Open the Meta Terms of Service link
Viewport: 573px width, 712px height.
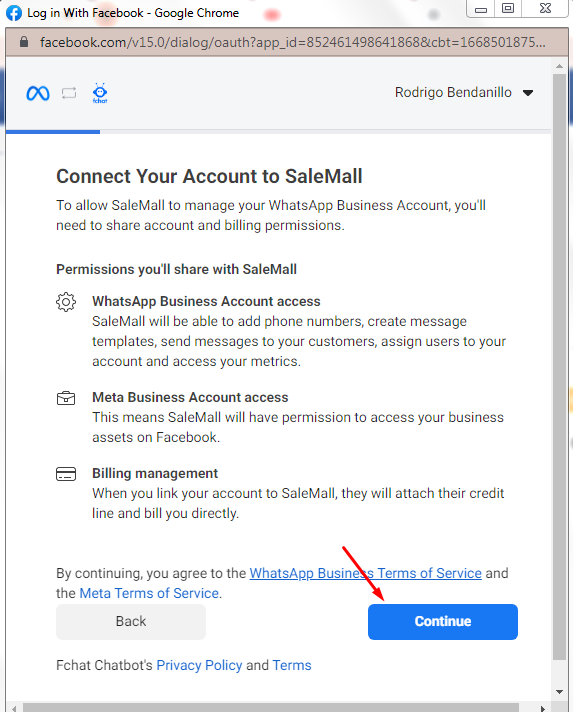pos(149,593)
